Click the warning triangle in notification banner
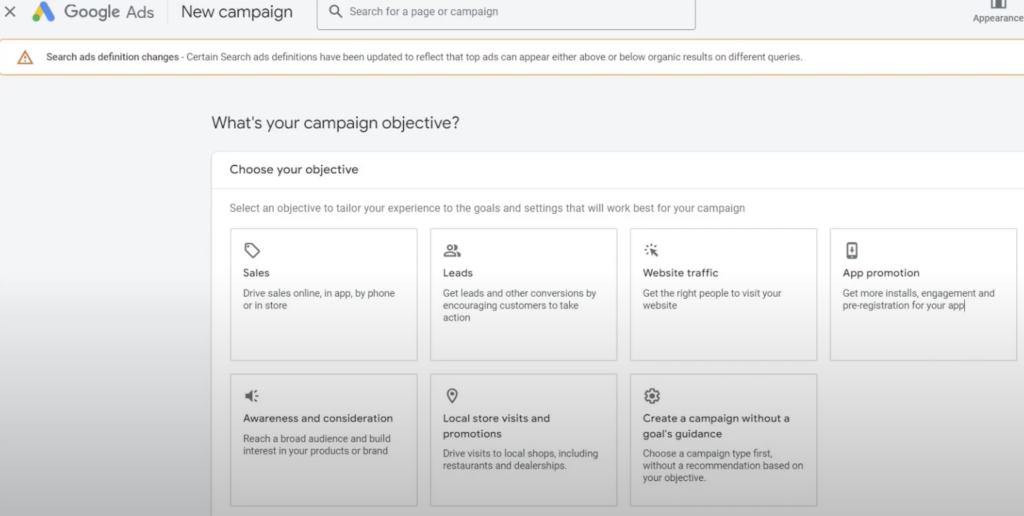Image resolution: width=1024 pixels, height=516 pixels. pos(25,58)
